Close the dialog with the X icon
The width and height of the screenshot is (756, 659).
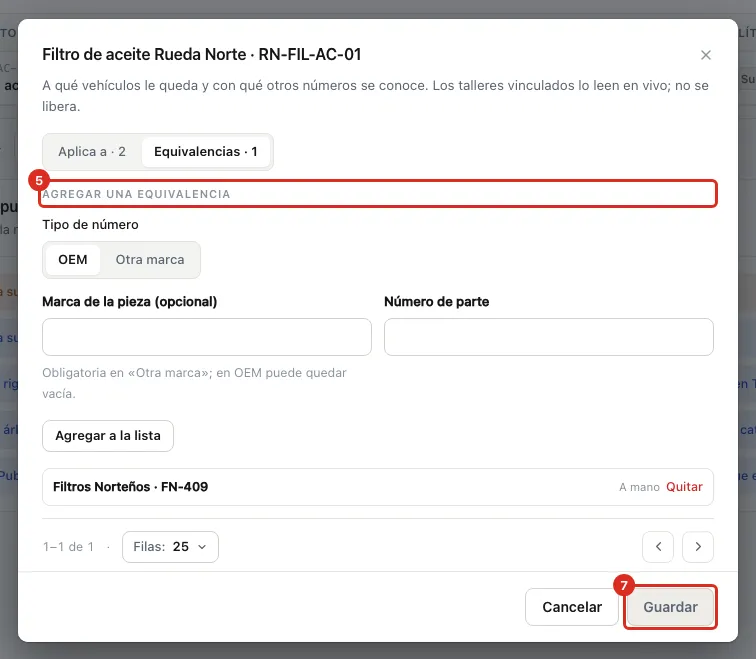pyautogui.click(x=705, y=55)
